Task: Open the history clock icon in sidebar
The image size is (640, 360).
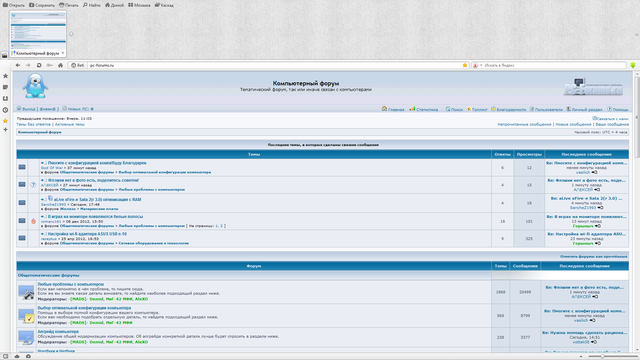Action: tap(5, 110)
